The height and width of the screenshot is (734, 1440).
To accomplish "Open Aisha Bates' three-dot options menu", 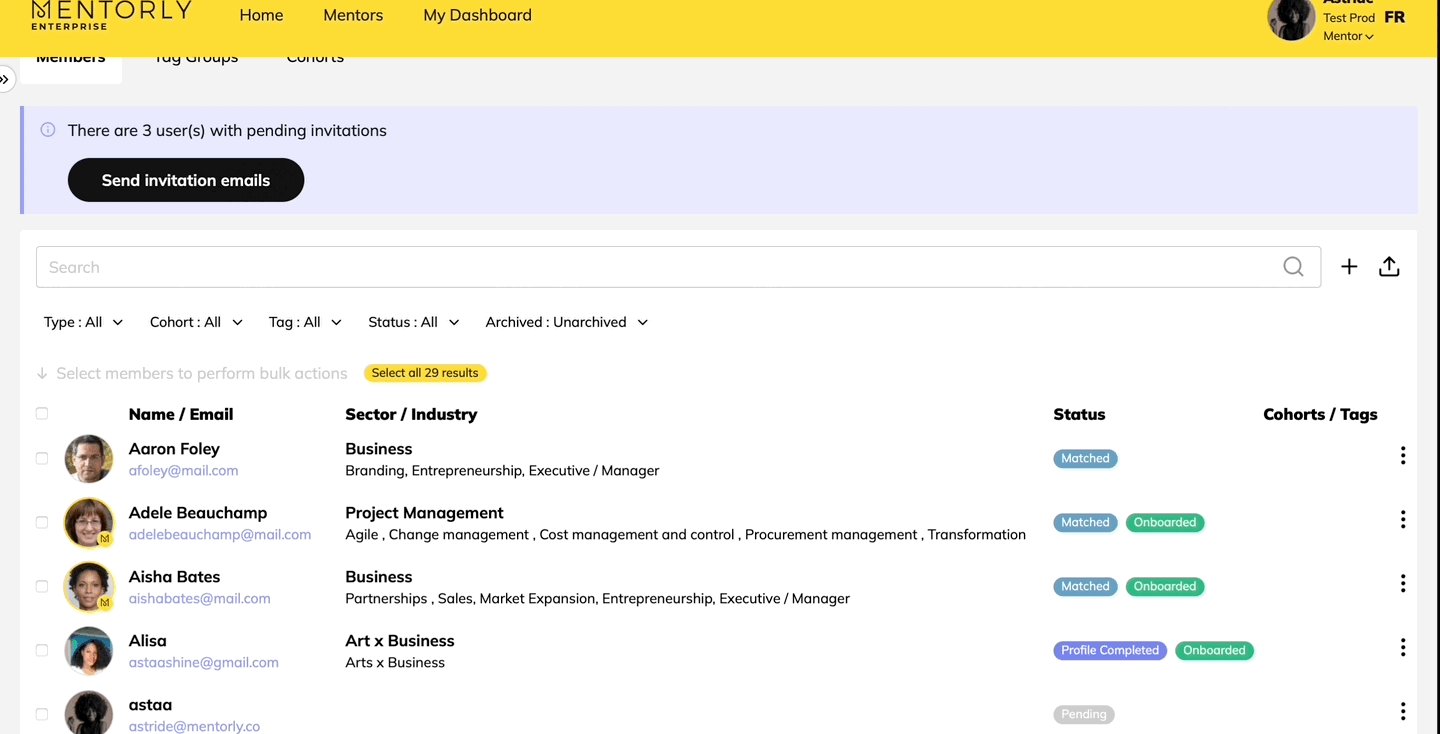I will point(1402,584).
